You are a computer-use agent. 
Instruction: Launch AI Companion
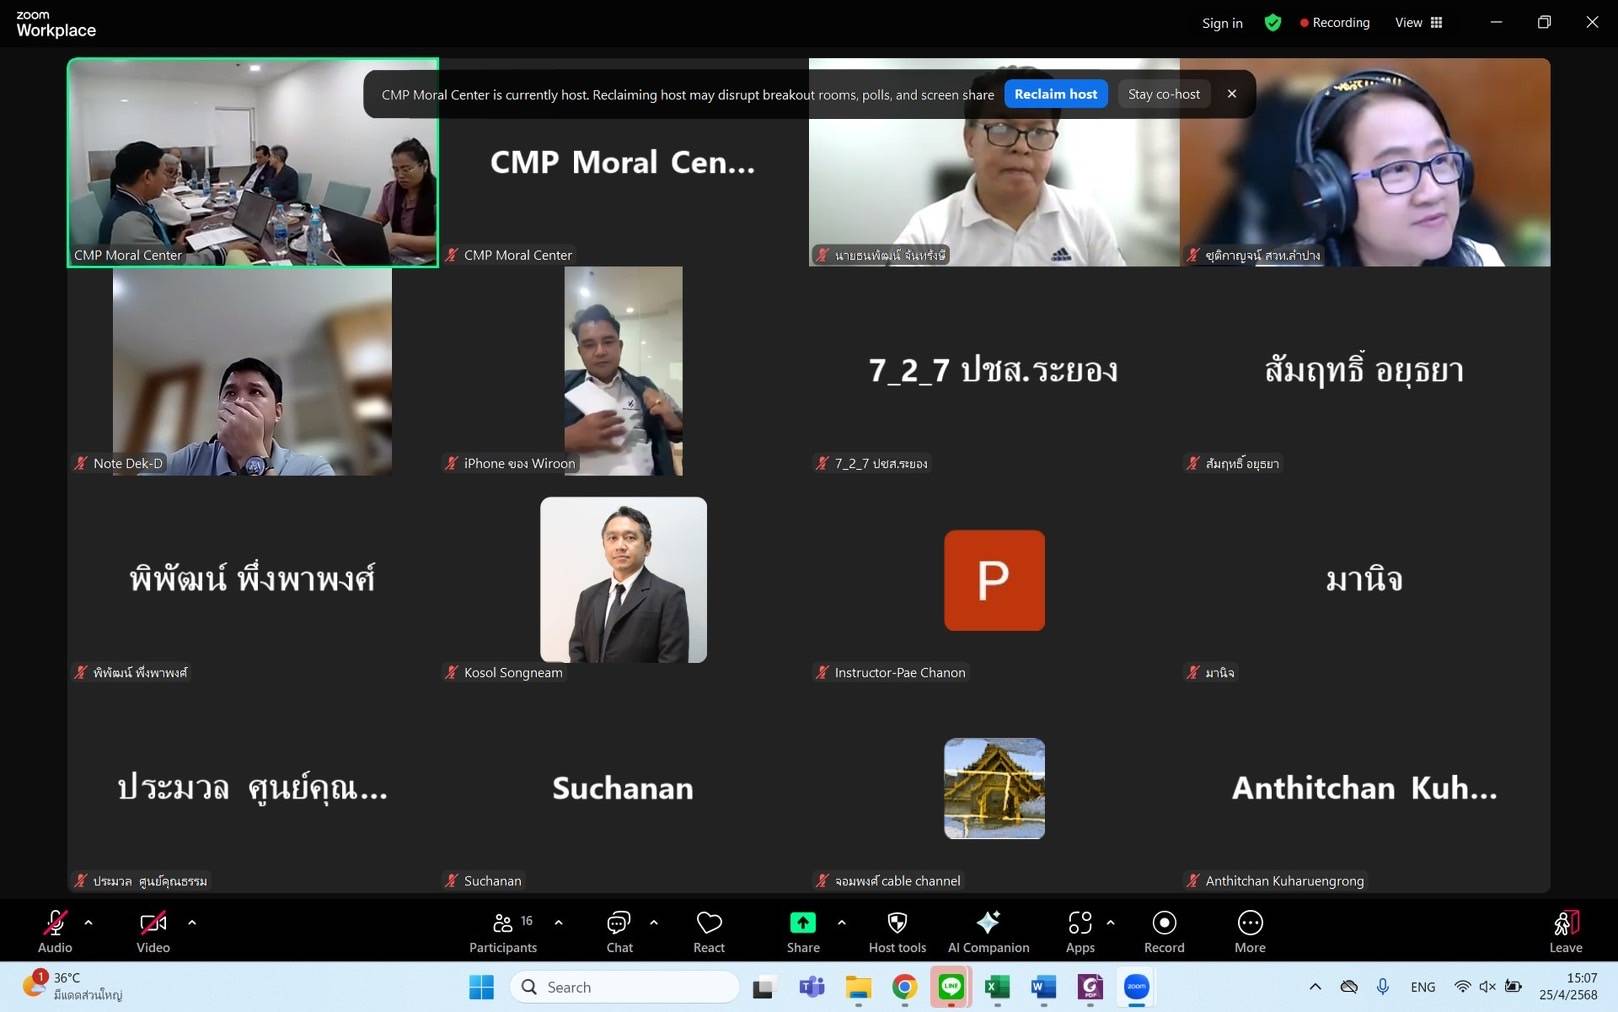coord(988,931)
